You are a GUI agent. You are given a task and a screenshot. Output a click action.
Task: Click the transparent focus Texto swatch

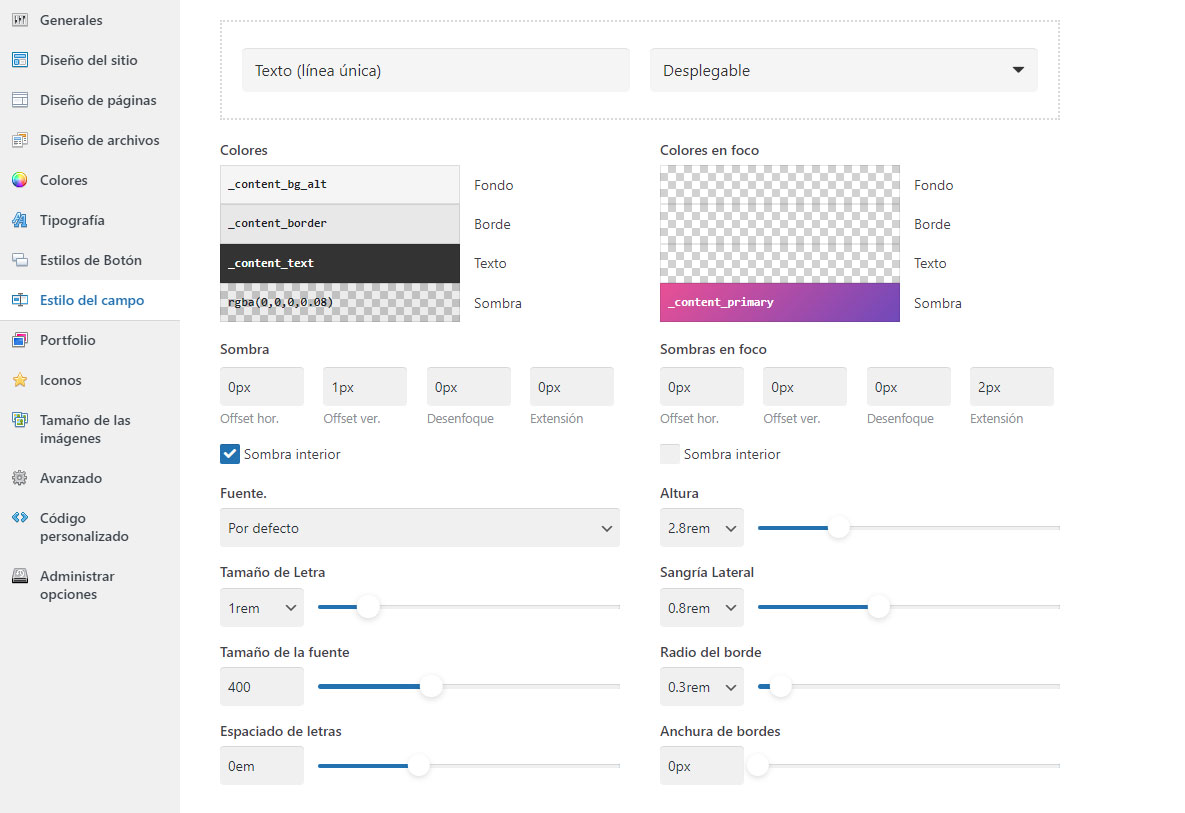779,263
